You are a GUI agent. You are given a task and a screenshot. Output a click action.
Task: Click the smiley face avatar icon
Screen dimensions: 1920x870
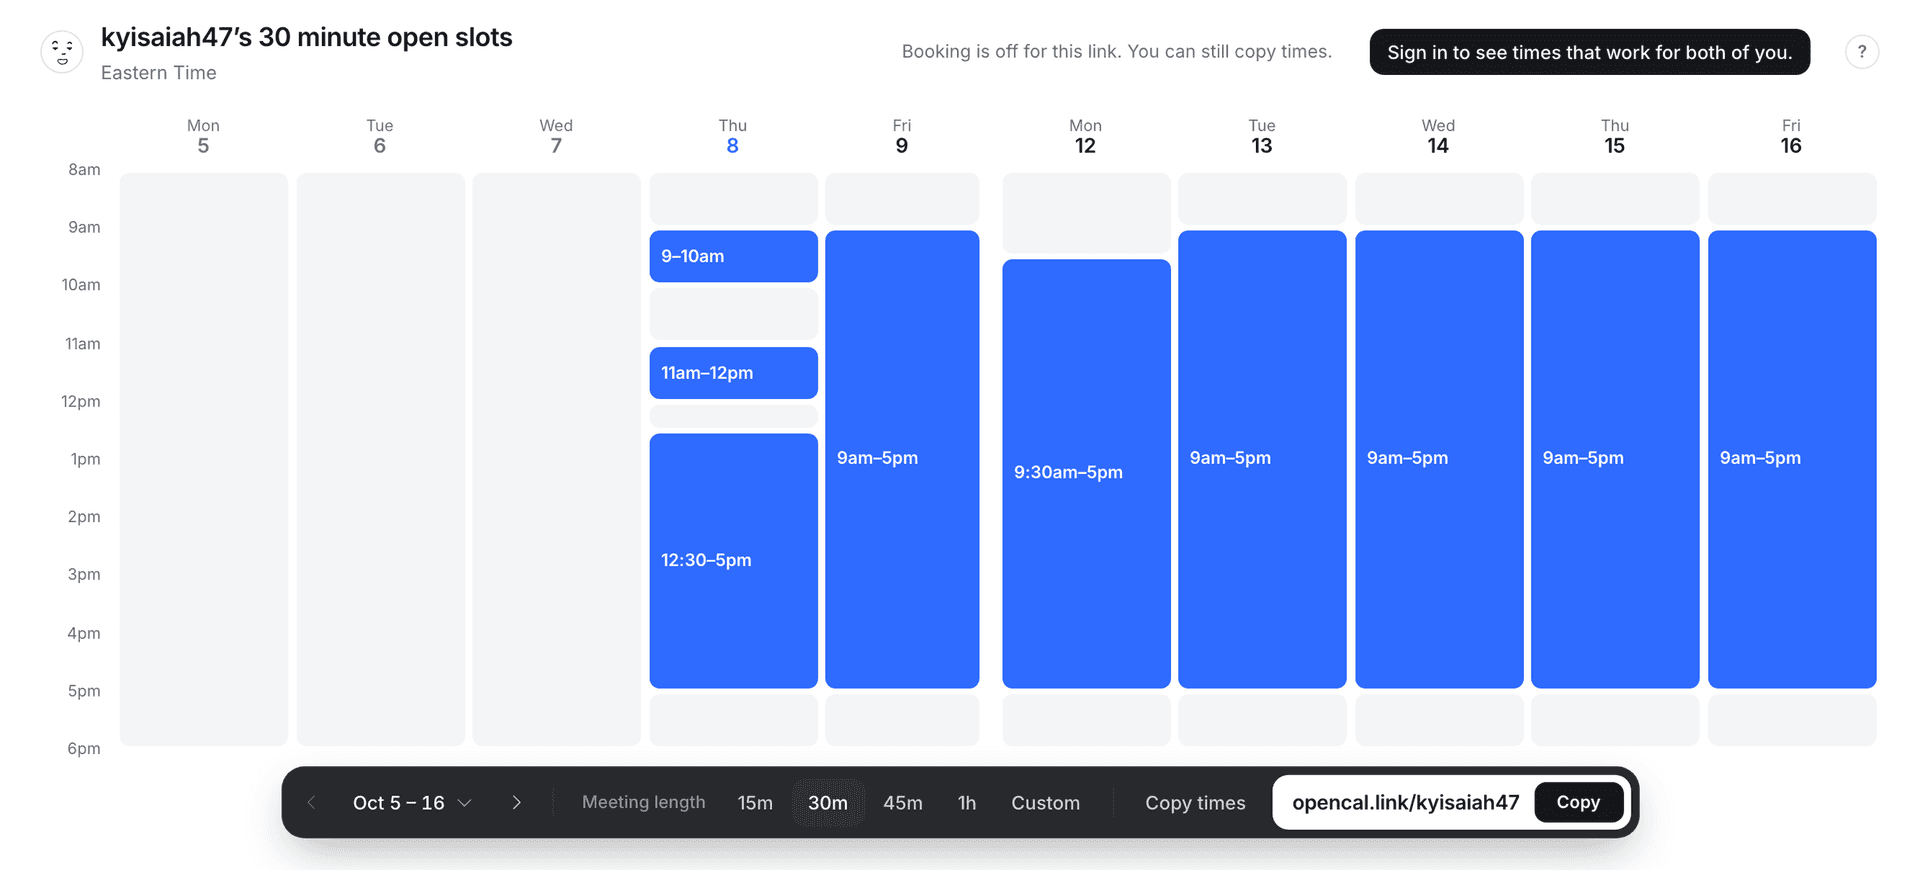click(62, 52)
